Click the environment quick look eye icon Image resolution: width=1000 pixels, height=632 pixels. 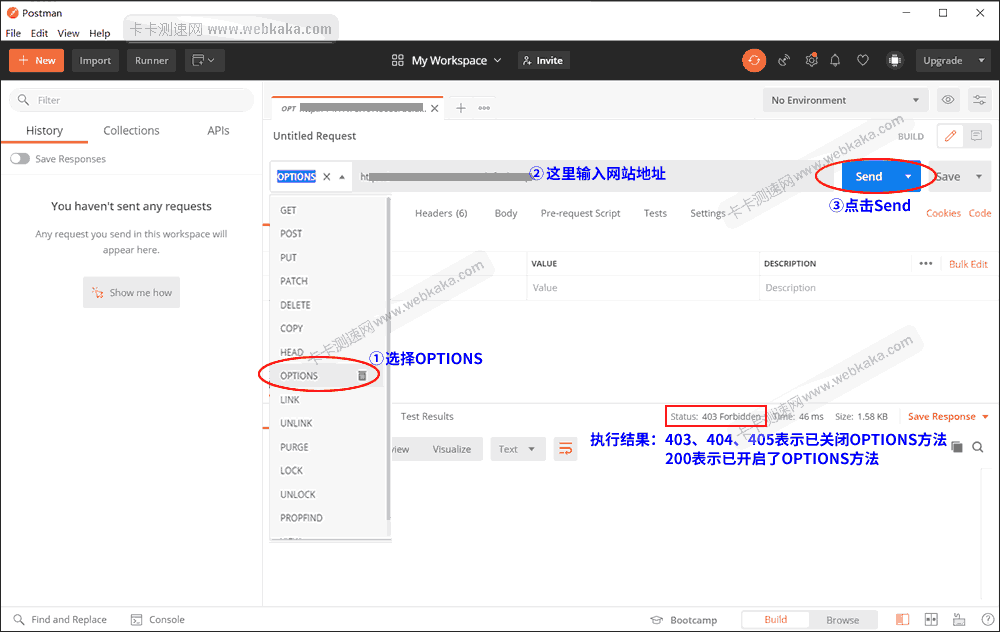(x=948, y=100)
